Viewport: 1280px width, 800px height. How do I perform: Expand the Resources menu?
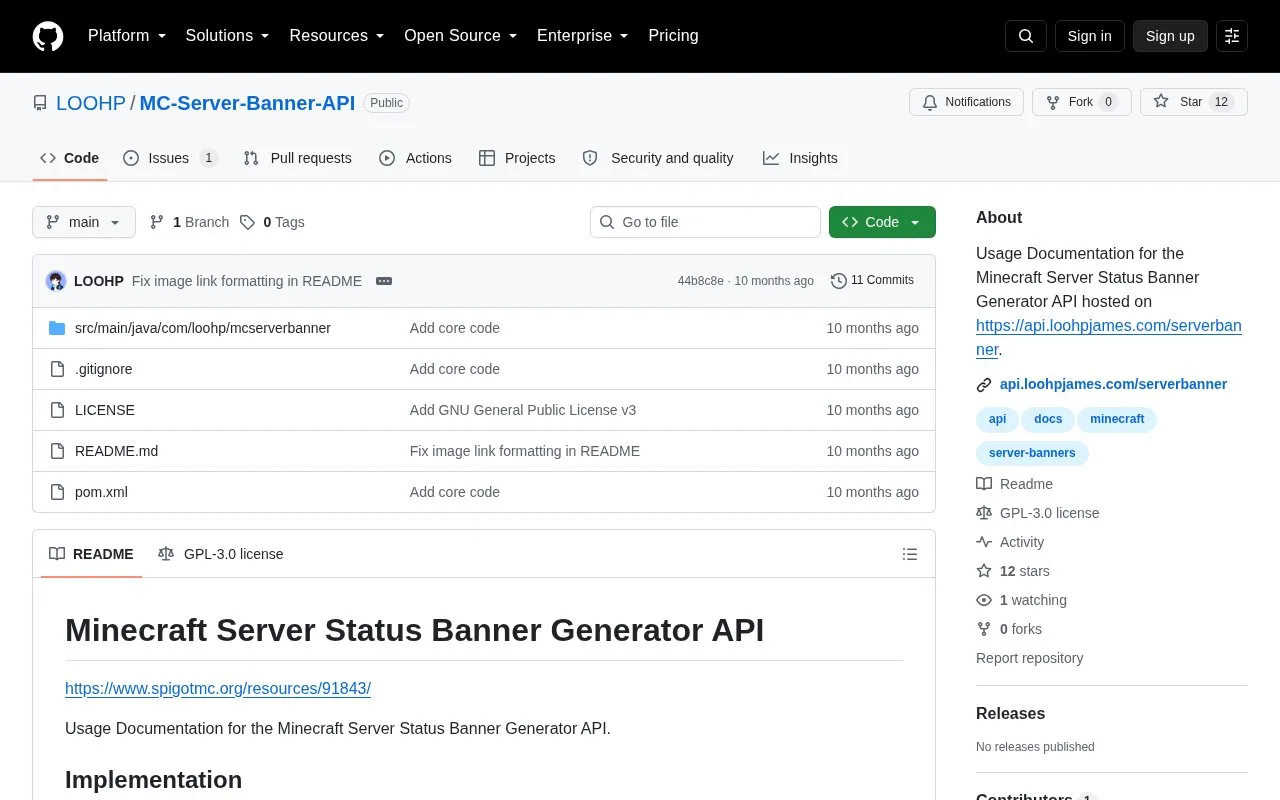tap(337, 36)
